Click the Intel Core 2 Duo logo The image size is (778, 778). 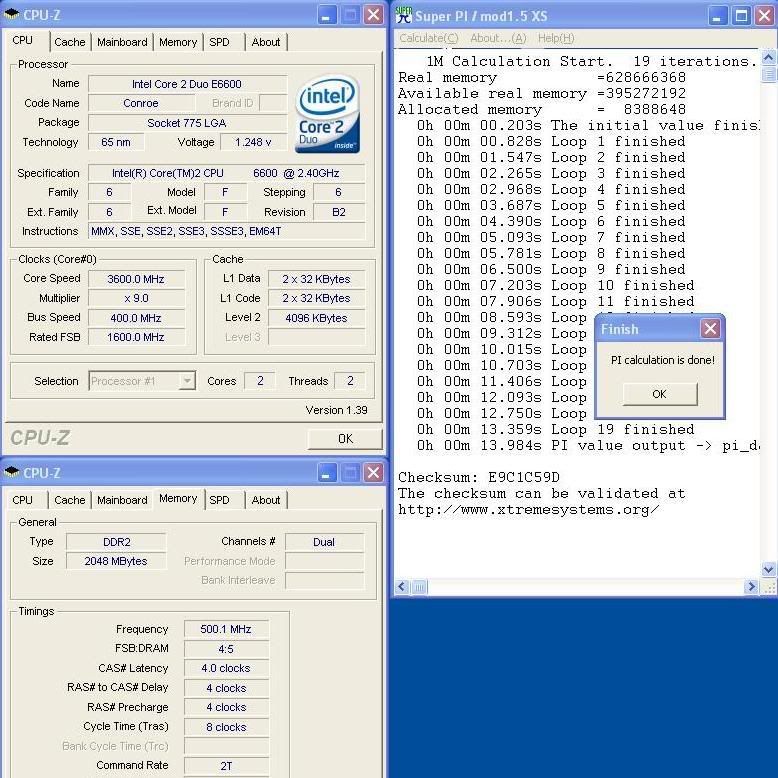tap(327, 114)
